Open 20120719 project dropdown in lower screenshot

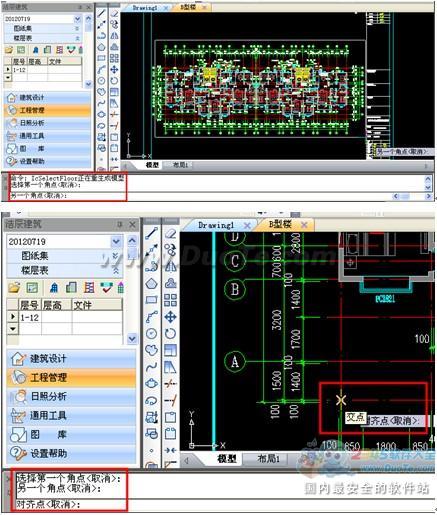click(x=116, y=241)
